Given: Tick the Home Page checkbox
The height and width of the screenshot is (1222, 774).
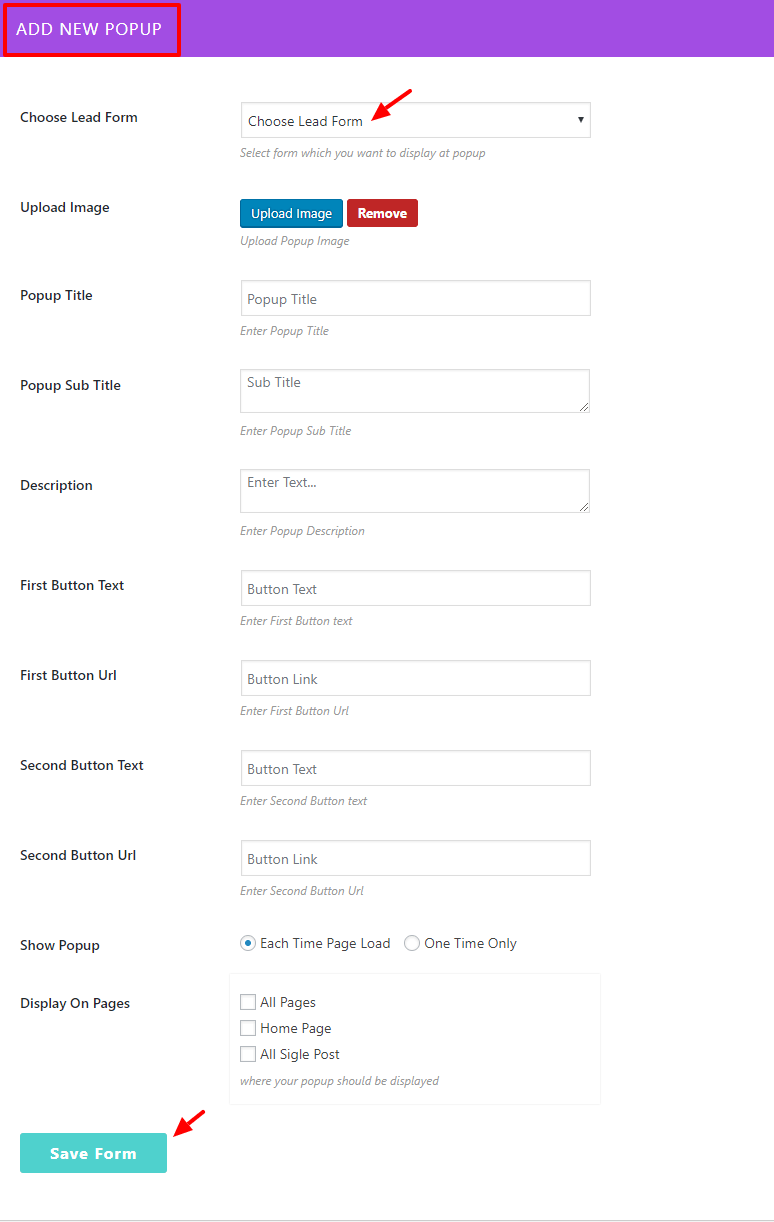Looking at the screenshot, I should (x=248, y=1028).
